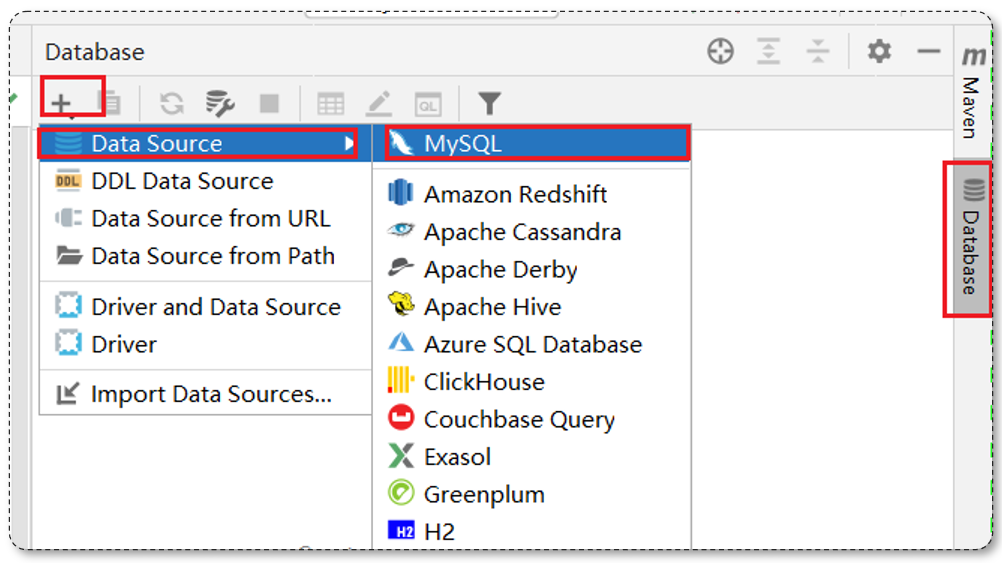This screenshot has width=1002, height=563.
Task: Open Data Source Properties wrench icon
Action: [220, 102]
